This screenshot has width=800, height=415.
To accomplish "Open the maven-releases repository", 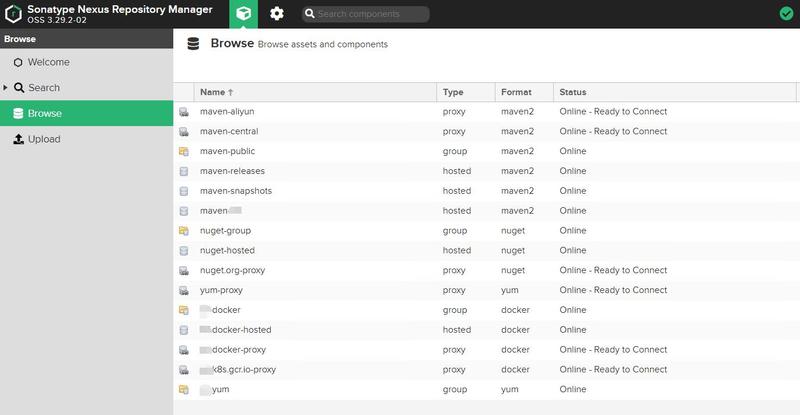I will pos(232,171).
